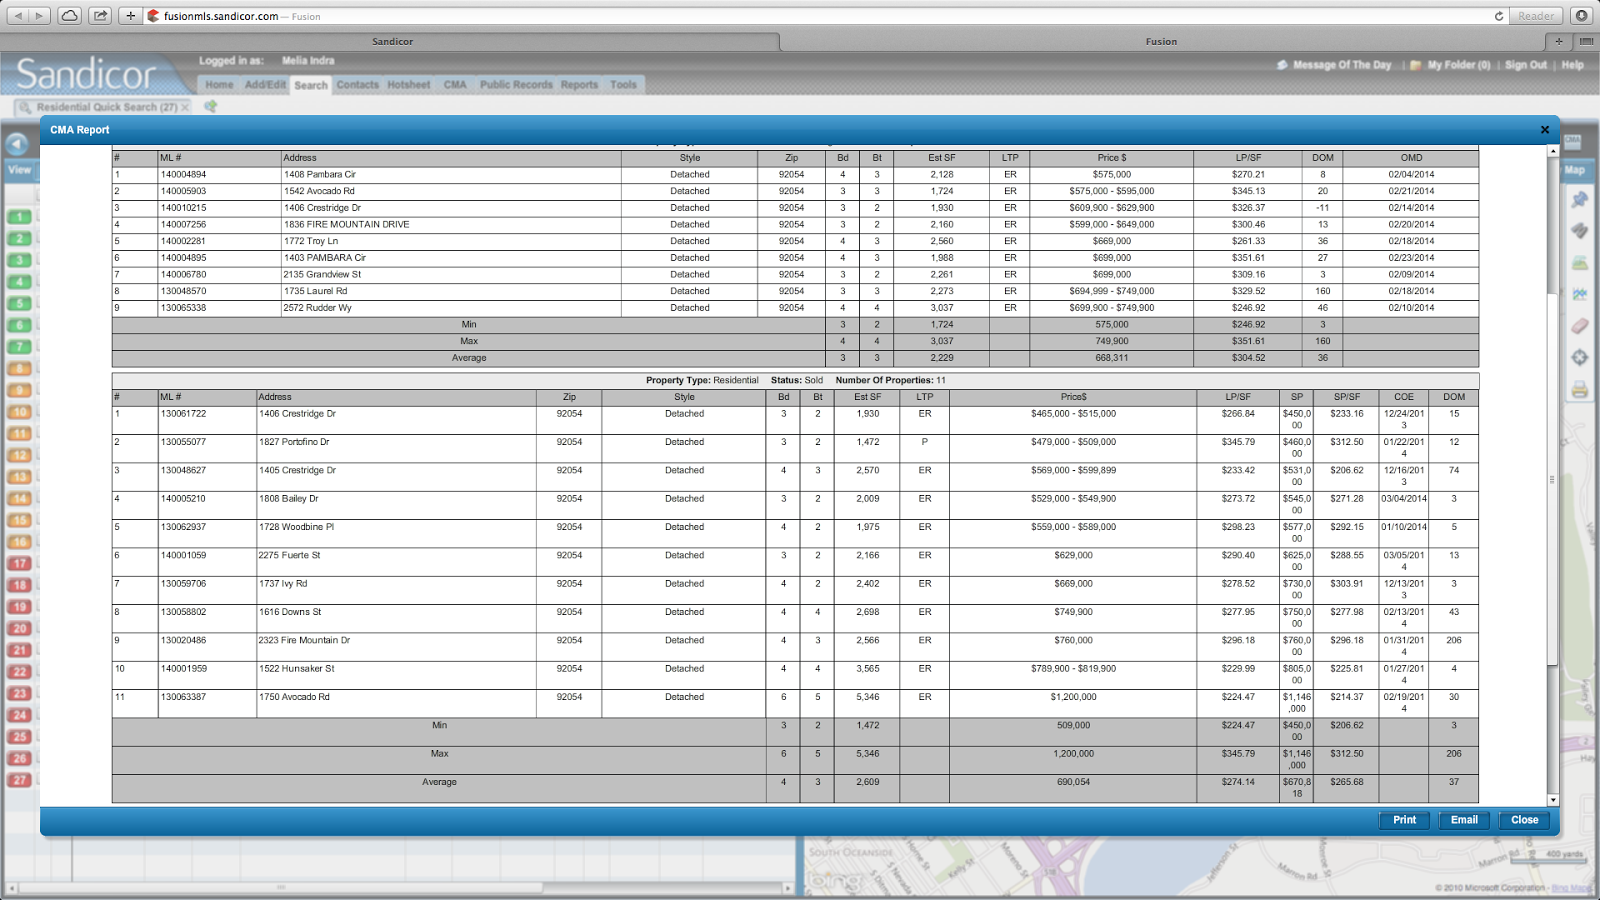This screenshot has width=1600, height=900.
Task: Open the Contacts menu tab
Action: coord(358,85)
